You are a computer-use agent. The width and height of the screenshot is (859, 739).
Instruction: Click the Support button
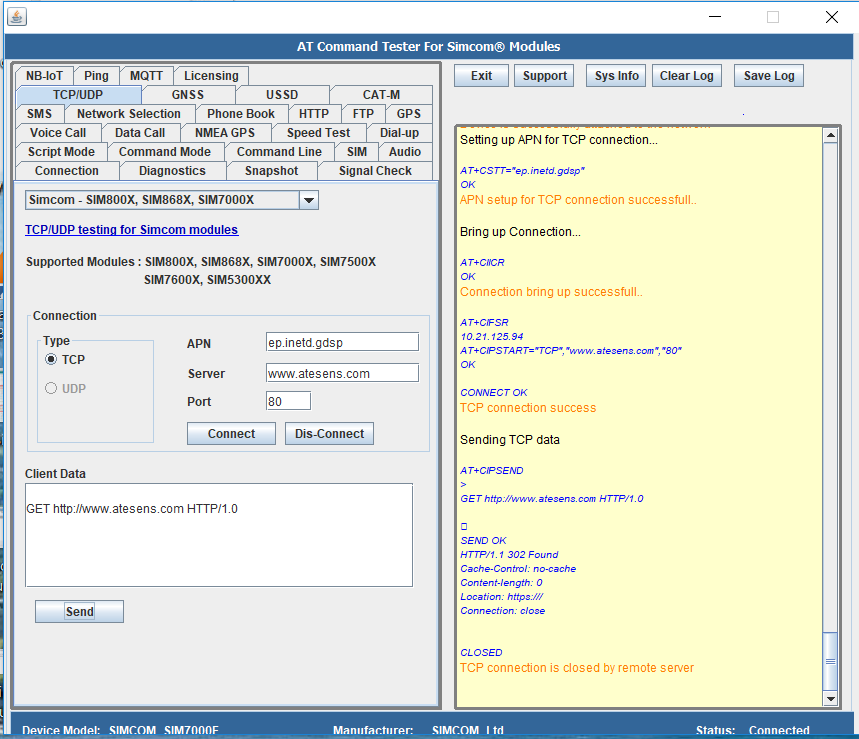545,76
